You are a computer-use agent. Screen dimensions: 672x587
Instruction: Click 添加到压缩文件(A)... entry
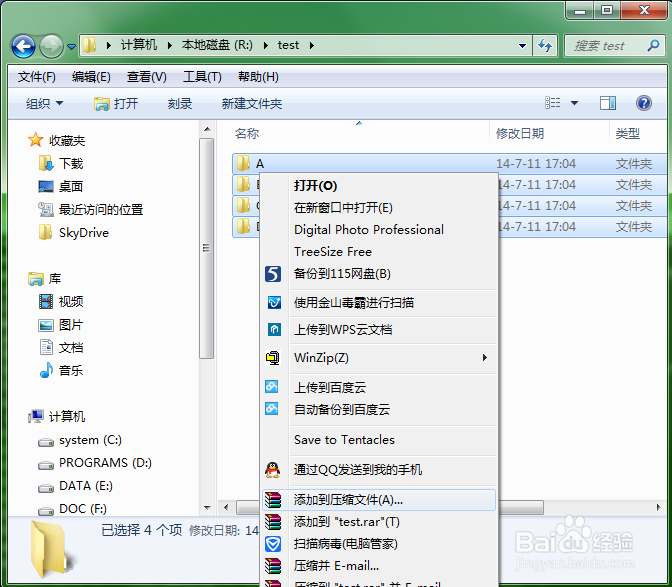(x=379, y=500)
